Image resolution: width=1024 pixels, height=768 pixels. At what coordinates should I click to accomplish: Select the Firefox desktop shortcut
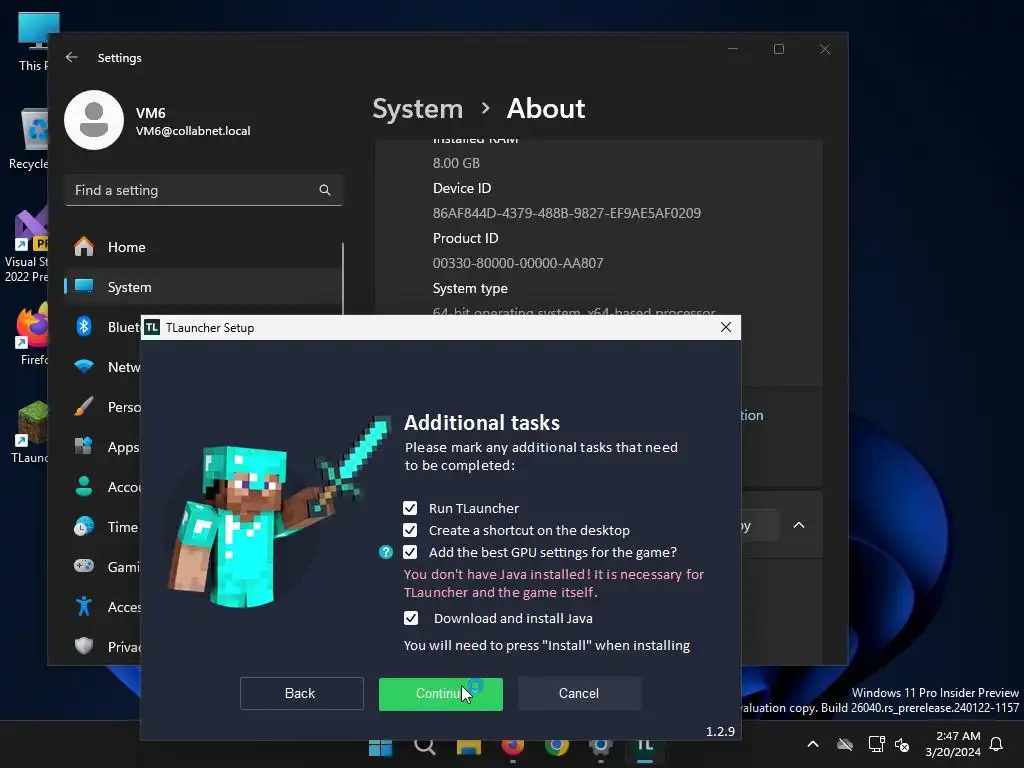[x=31, y=333]
